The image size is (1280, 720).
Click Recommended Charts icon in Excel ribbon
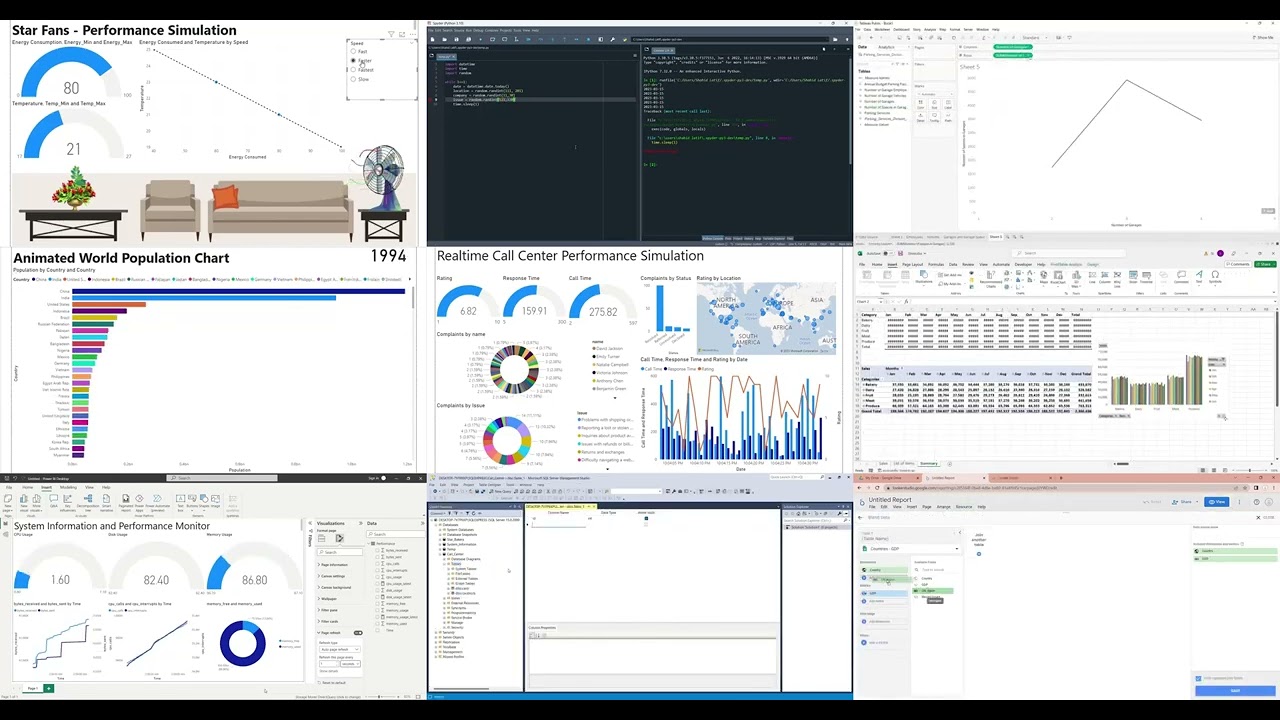(991, 279)
